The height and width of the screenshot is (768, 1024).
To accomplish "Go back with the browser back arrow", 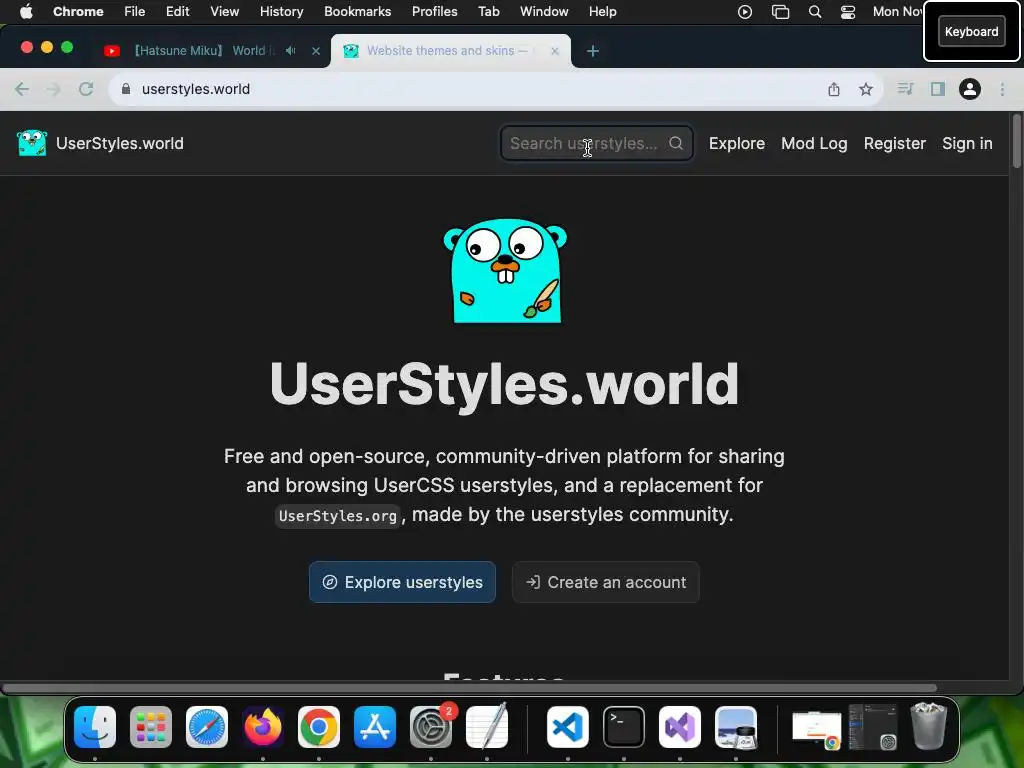I will tap(22, 89).
